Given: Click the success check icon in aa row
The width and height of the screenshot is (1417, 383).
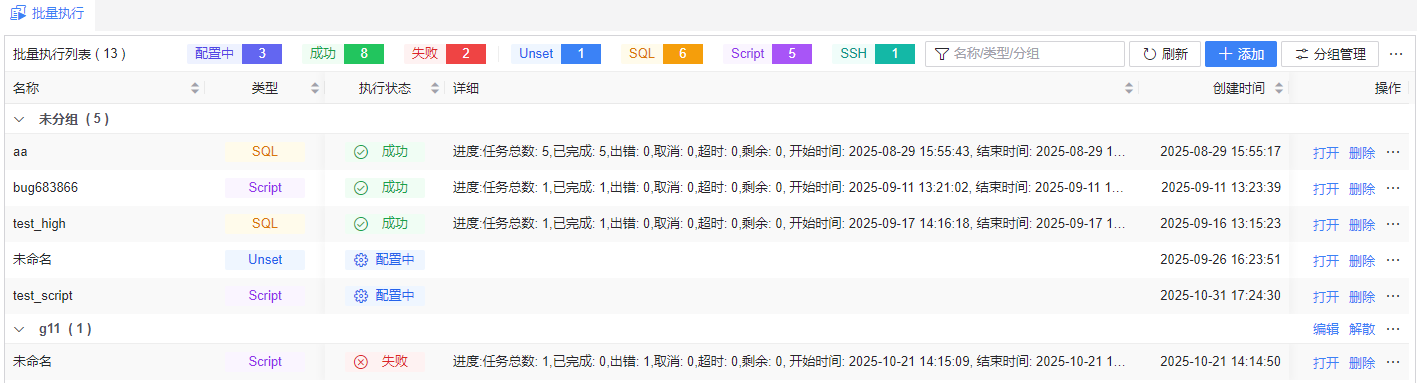Looking at the screenshot, I should coord(361,152).
